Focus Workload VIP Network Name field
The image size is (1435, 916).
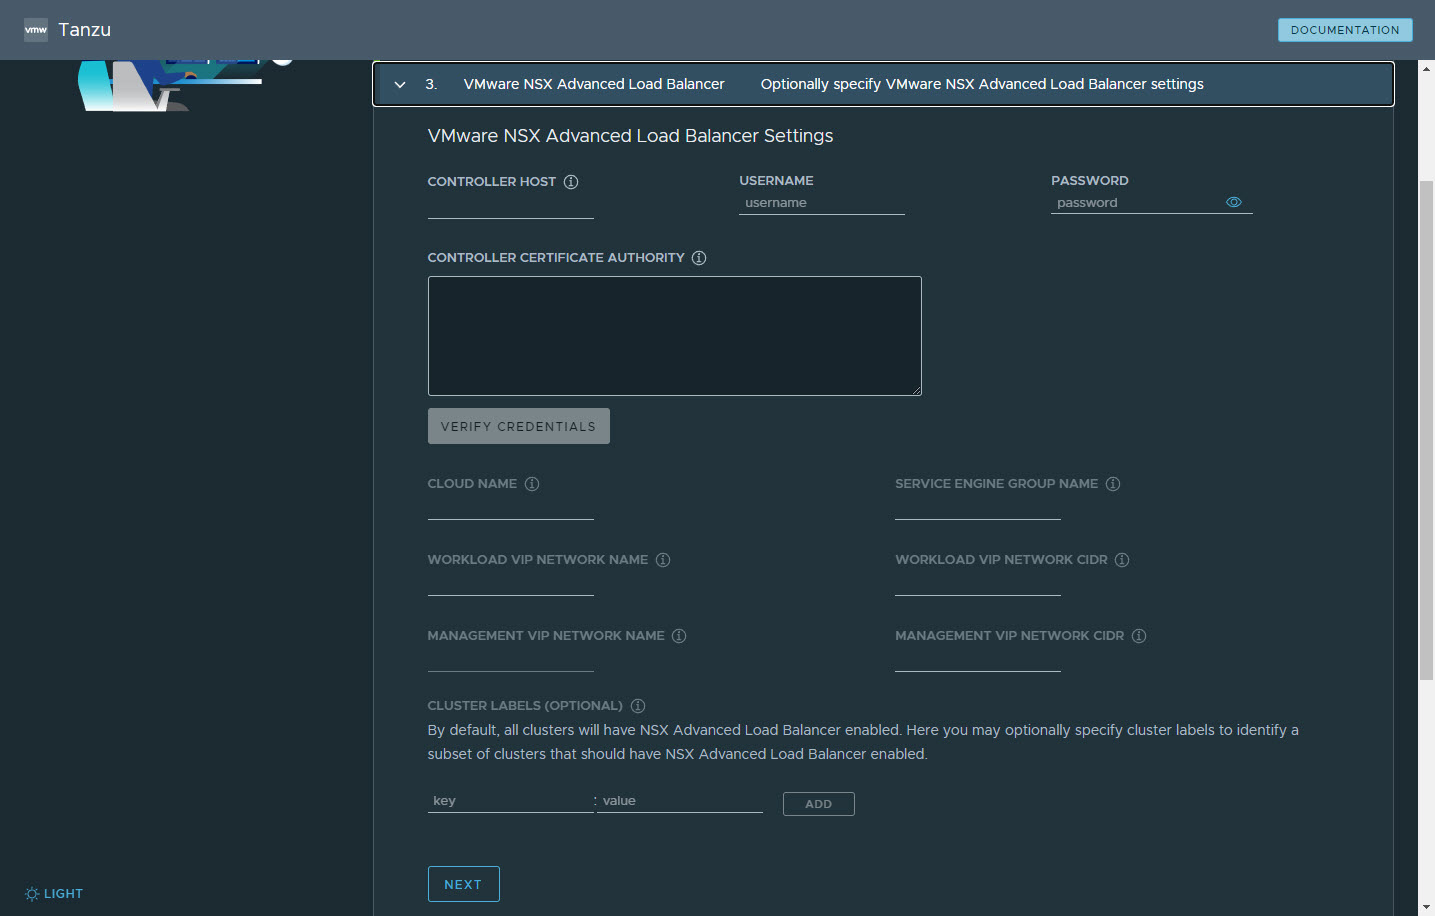pyautogui.click(x=511, y=583)
